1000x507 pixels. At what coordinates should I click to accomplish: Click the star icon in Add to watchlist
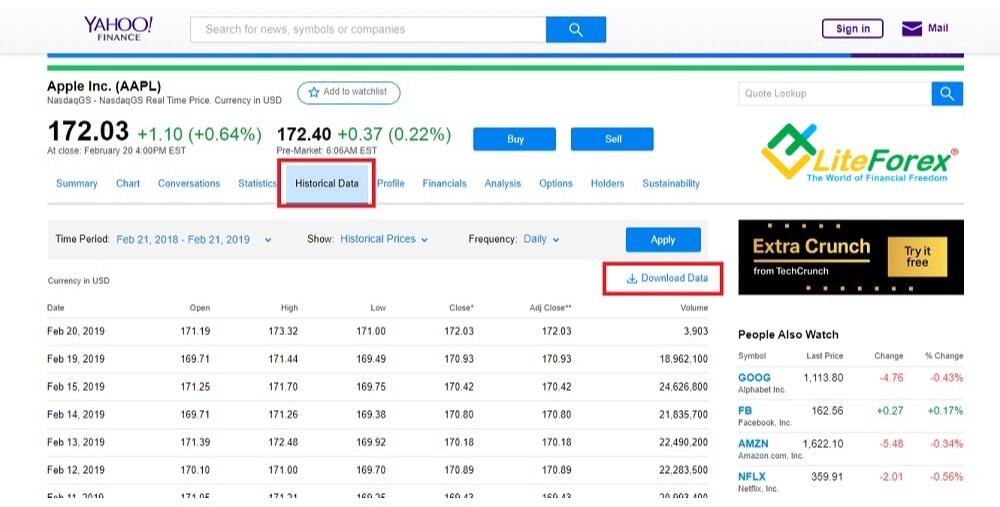point(313,92)
